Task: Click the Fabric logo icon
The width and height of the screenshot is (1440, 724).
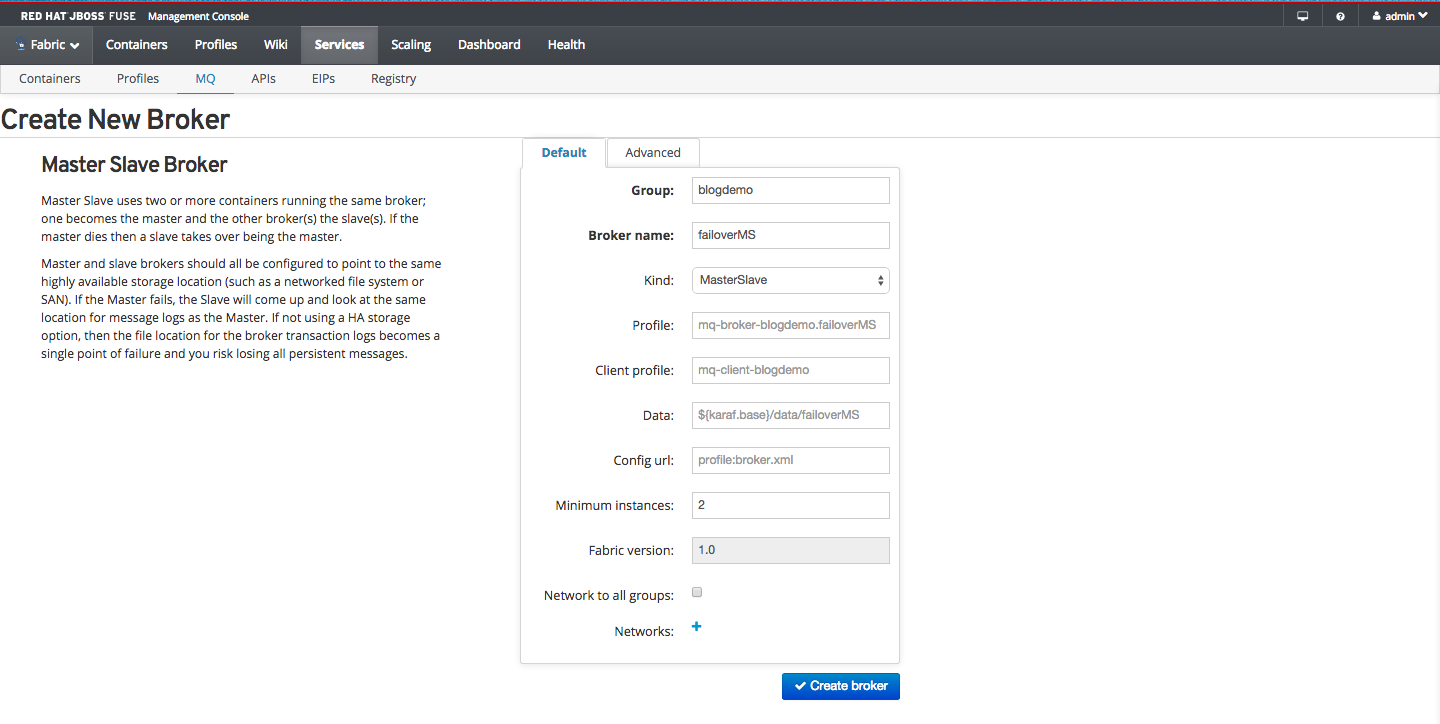Action: (21, 45)
